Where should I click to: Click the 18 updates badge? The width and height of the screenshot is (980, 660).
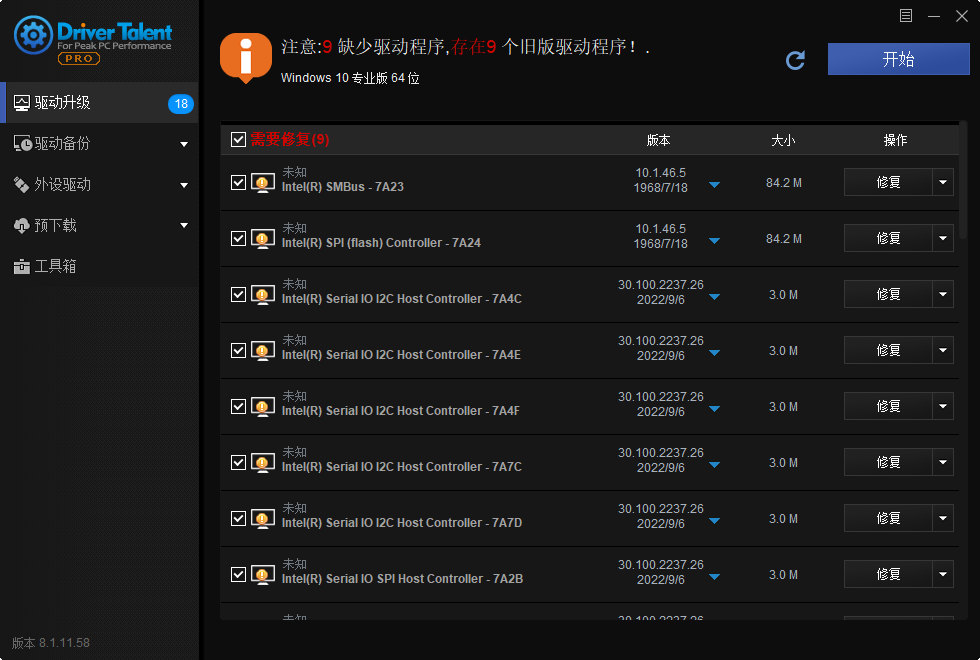(181, 104)
